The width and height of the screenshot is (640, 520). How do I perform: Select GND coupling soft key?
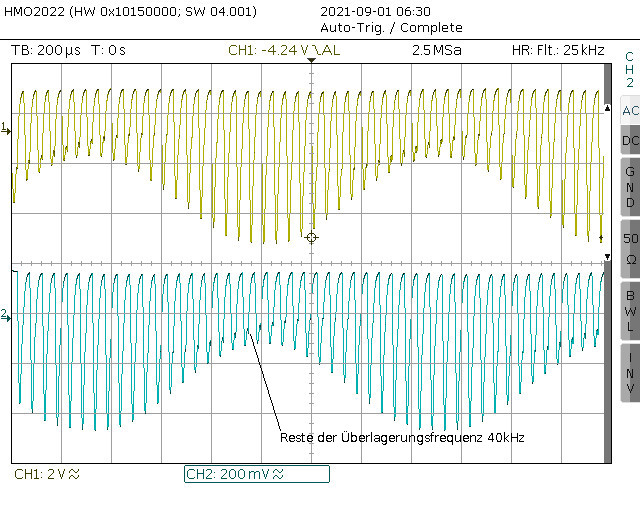[630, 187]
